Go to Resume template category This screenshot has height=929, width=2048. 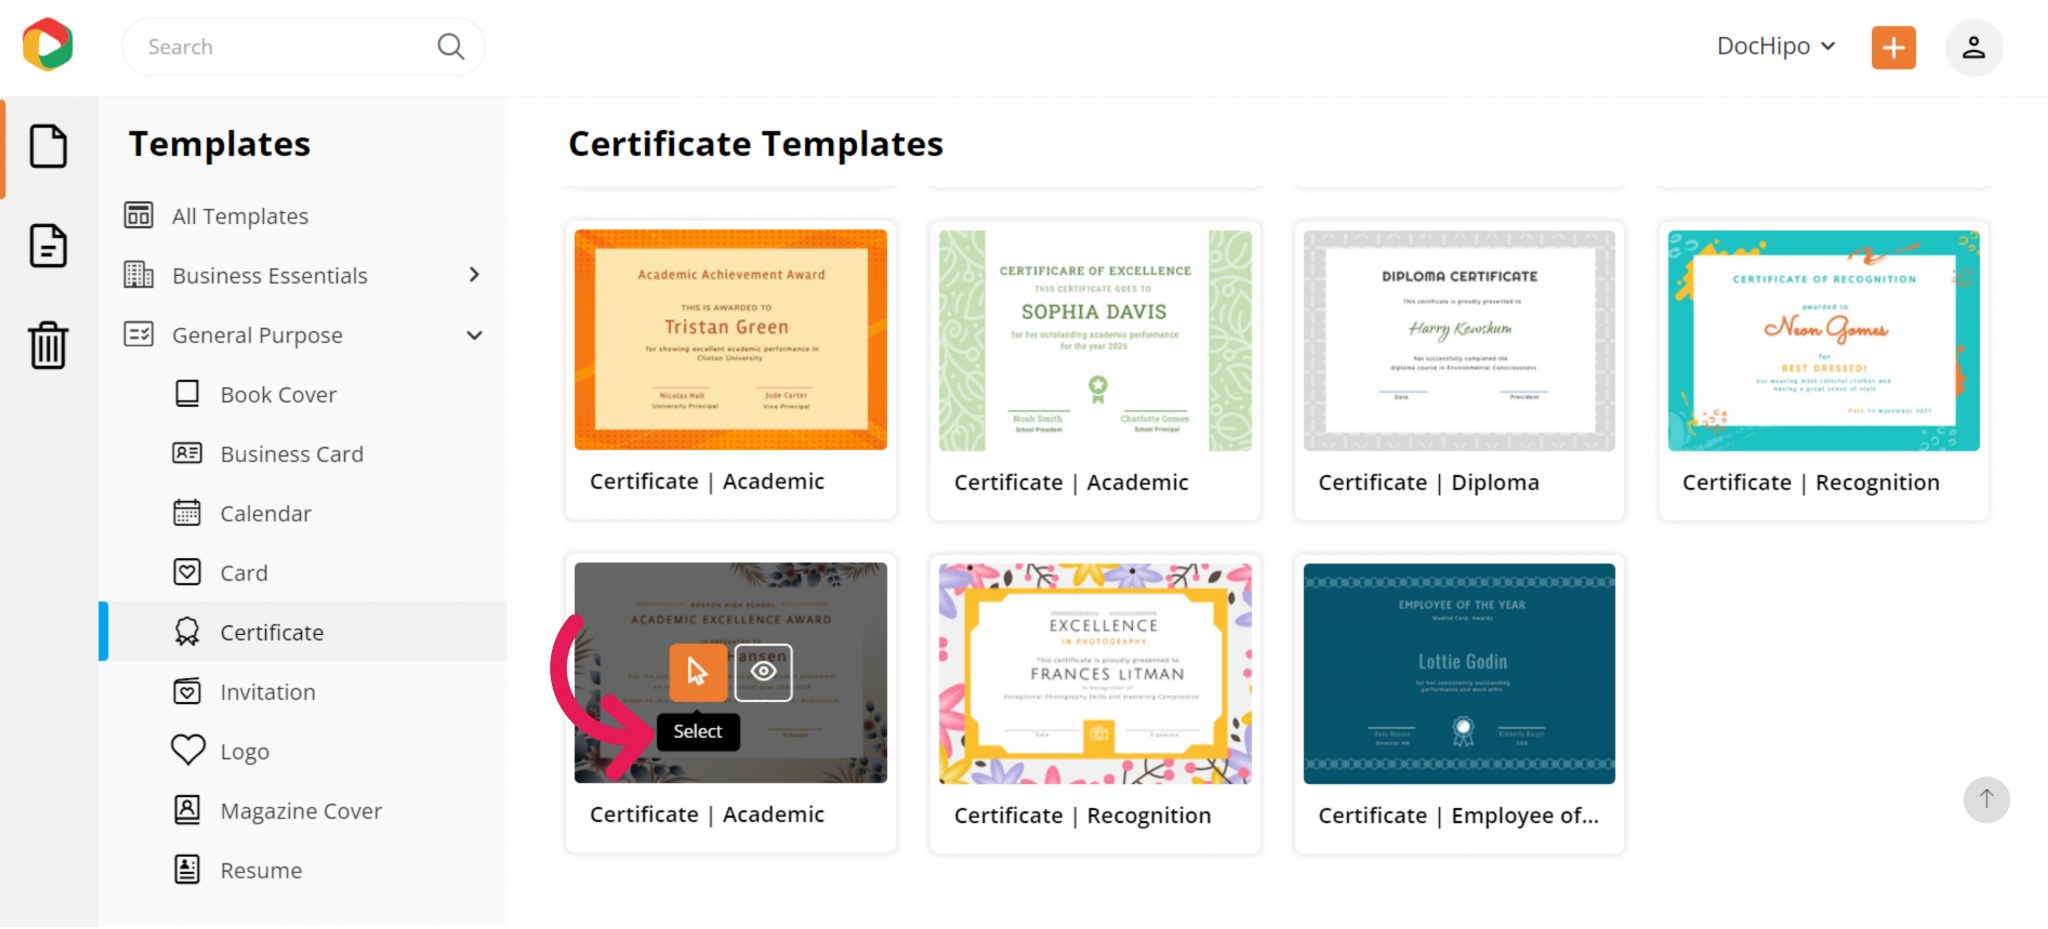(x=260, y=870)
